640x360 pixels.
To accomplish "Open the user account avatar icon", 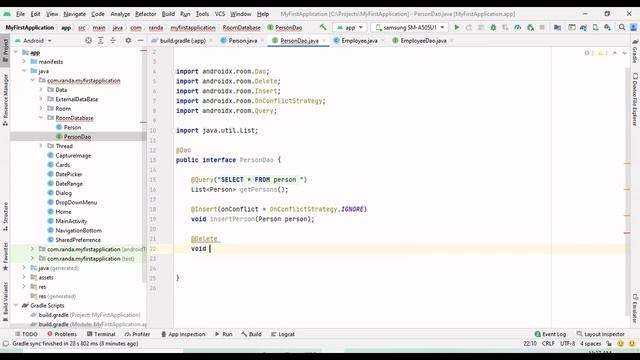I will [633, 27].
